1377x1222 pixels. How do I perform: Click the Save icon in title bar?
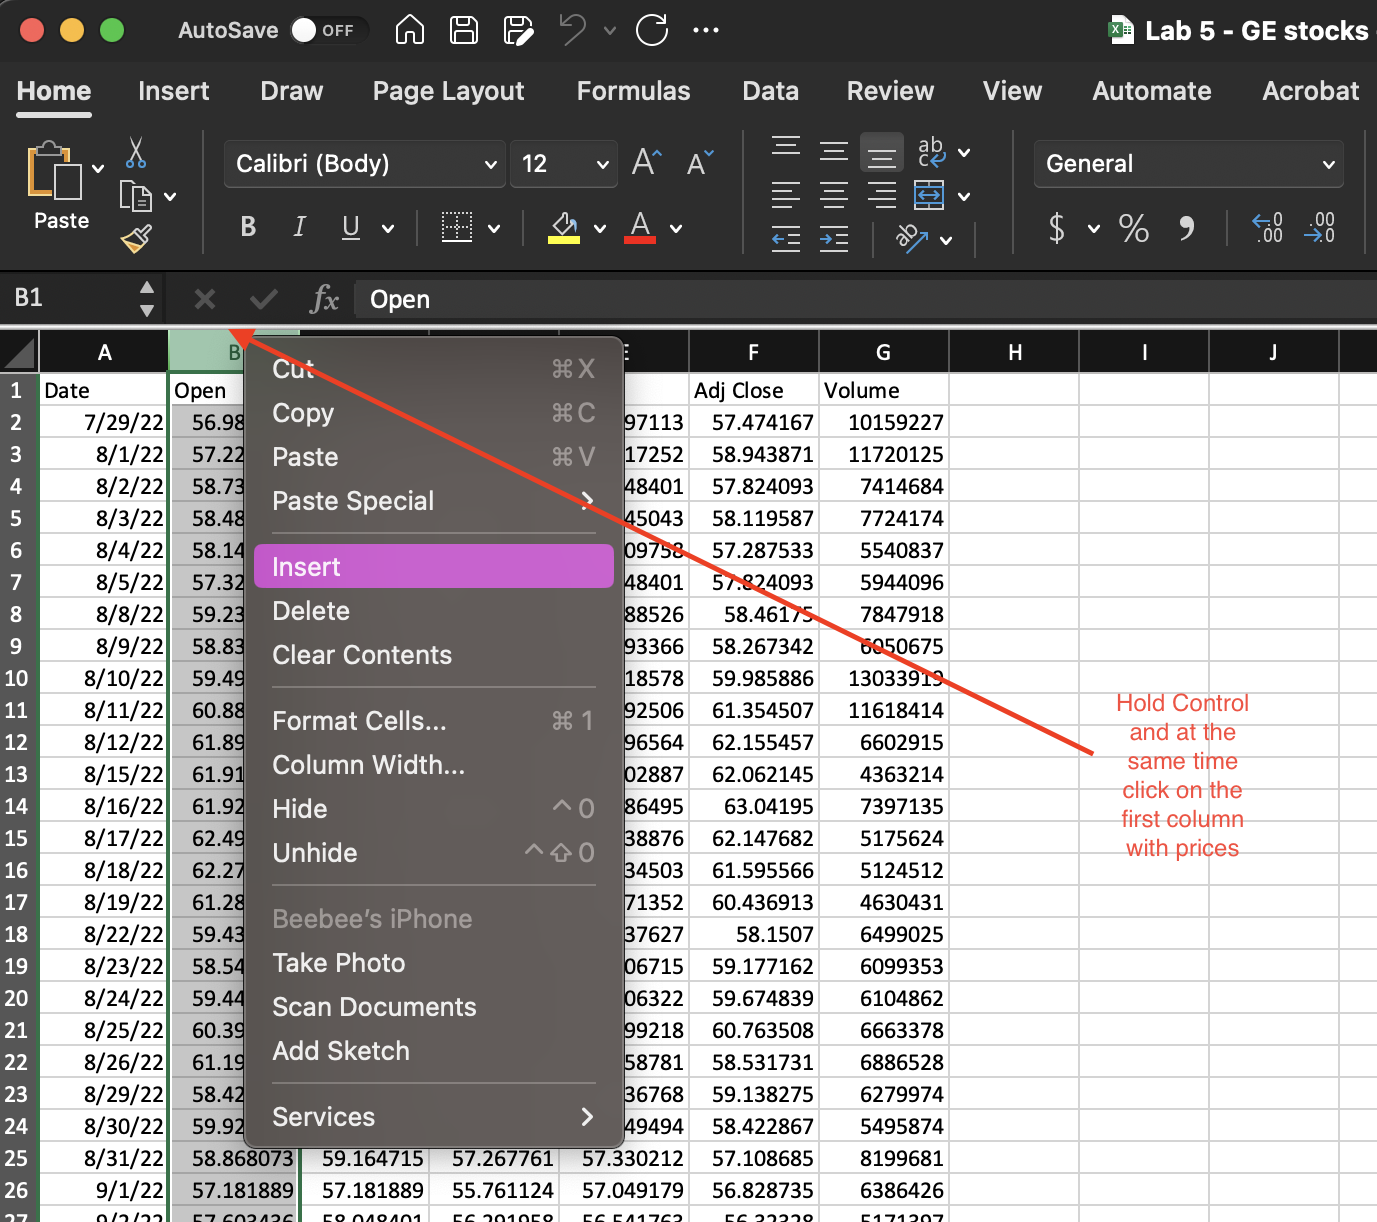pyautogui.click(x=464, y=30)
